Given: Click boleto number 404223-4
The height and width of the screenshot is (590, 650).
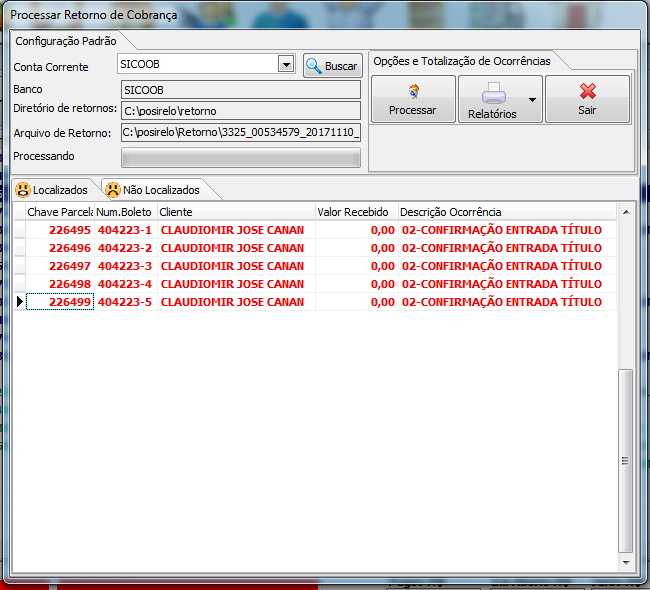Looking at the screenshot, I should [126, 284].
